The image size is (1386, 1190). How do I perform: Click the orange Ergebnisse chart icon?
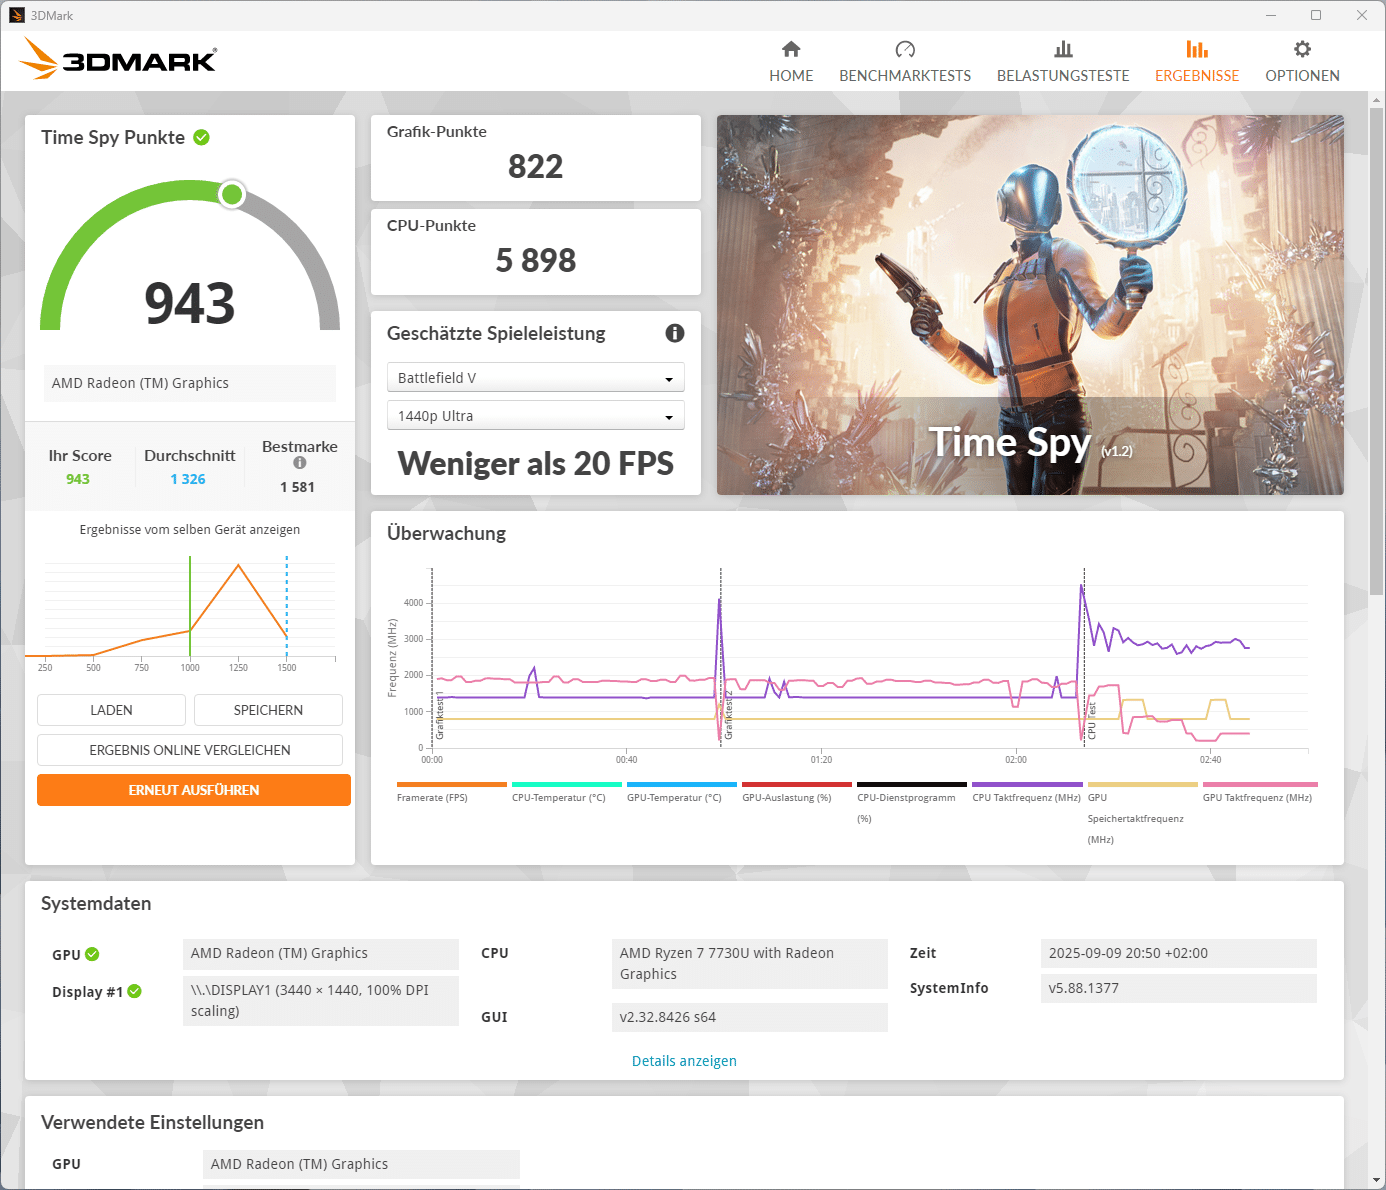[x=1197, y=49]
